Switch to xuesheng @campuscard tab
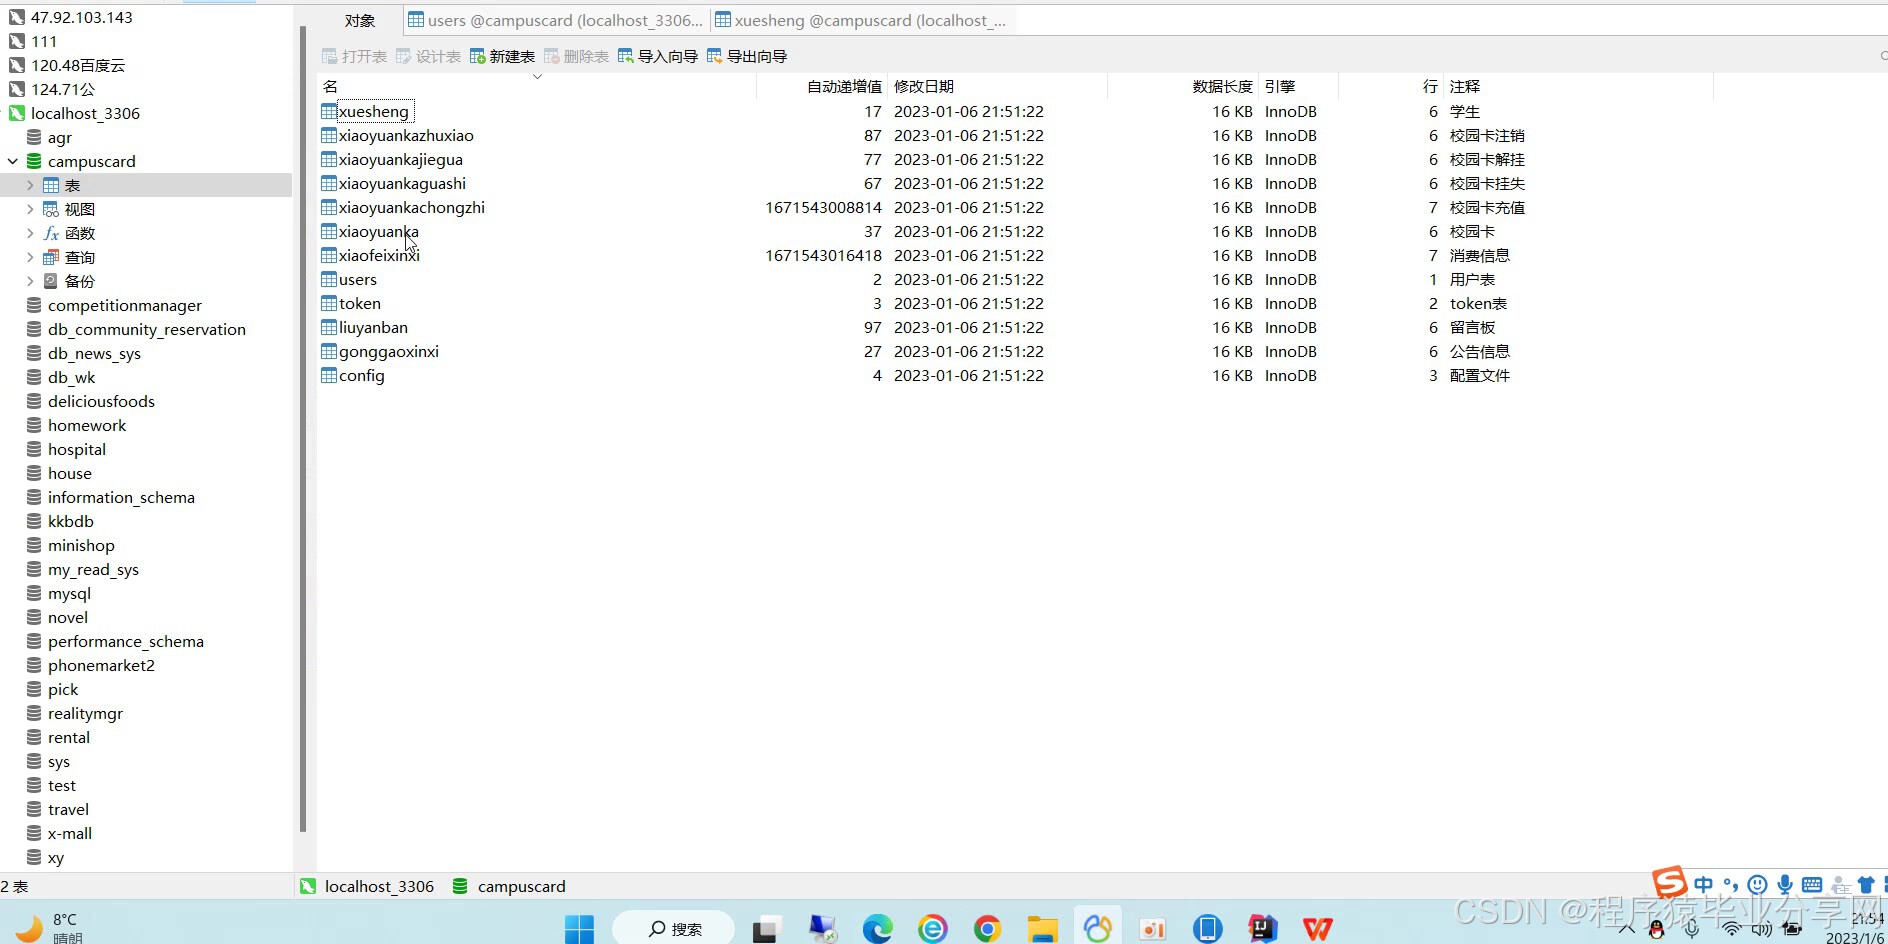1888x944 pixels. (x=860, y=20)
